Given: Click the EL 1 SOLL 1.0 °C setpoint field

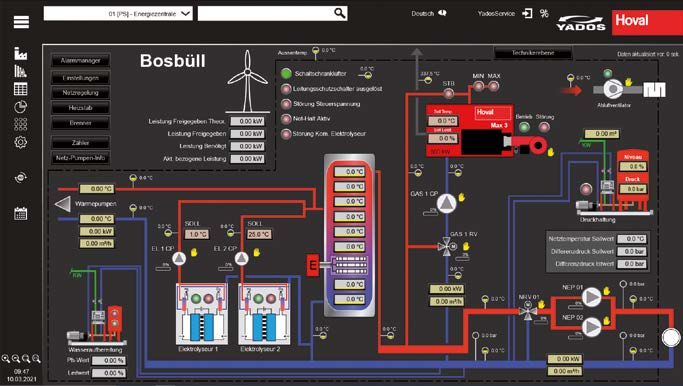Looking at the screenshot, I should click(197, 234).
